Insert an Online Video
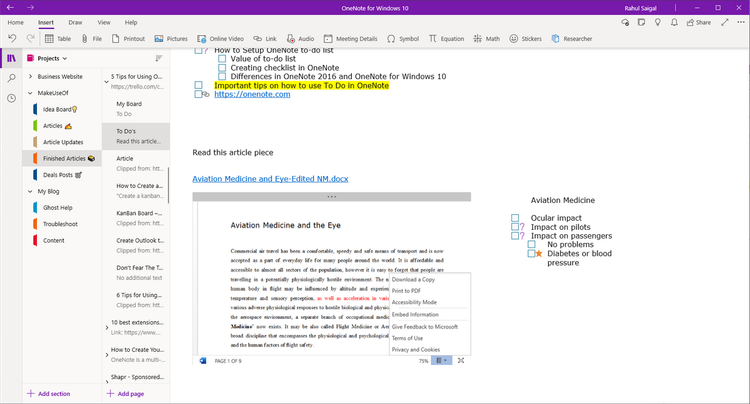 pyautogui.click(x=221, y=39)
